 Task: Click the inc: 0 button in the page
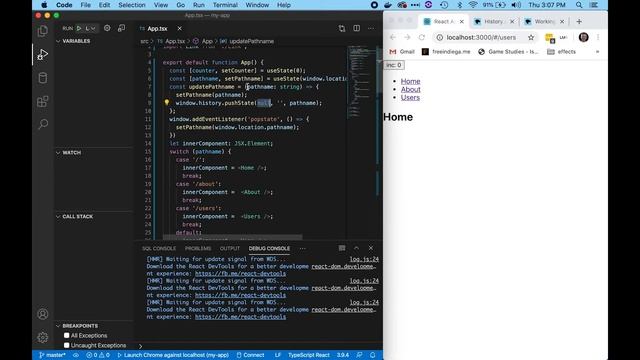[394, 65]
